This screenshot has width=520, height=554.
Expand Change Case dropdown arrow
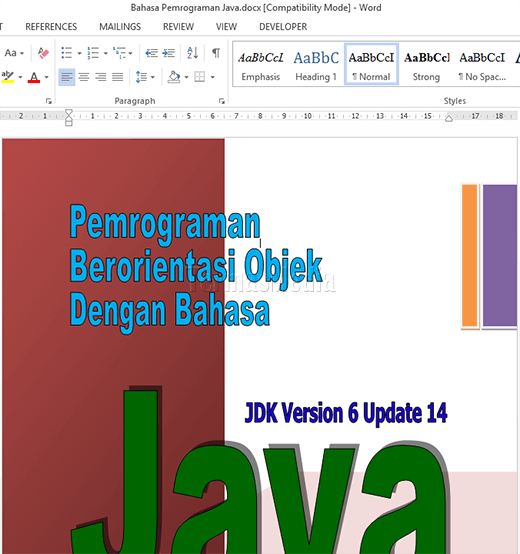click(22, 53)
